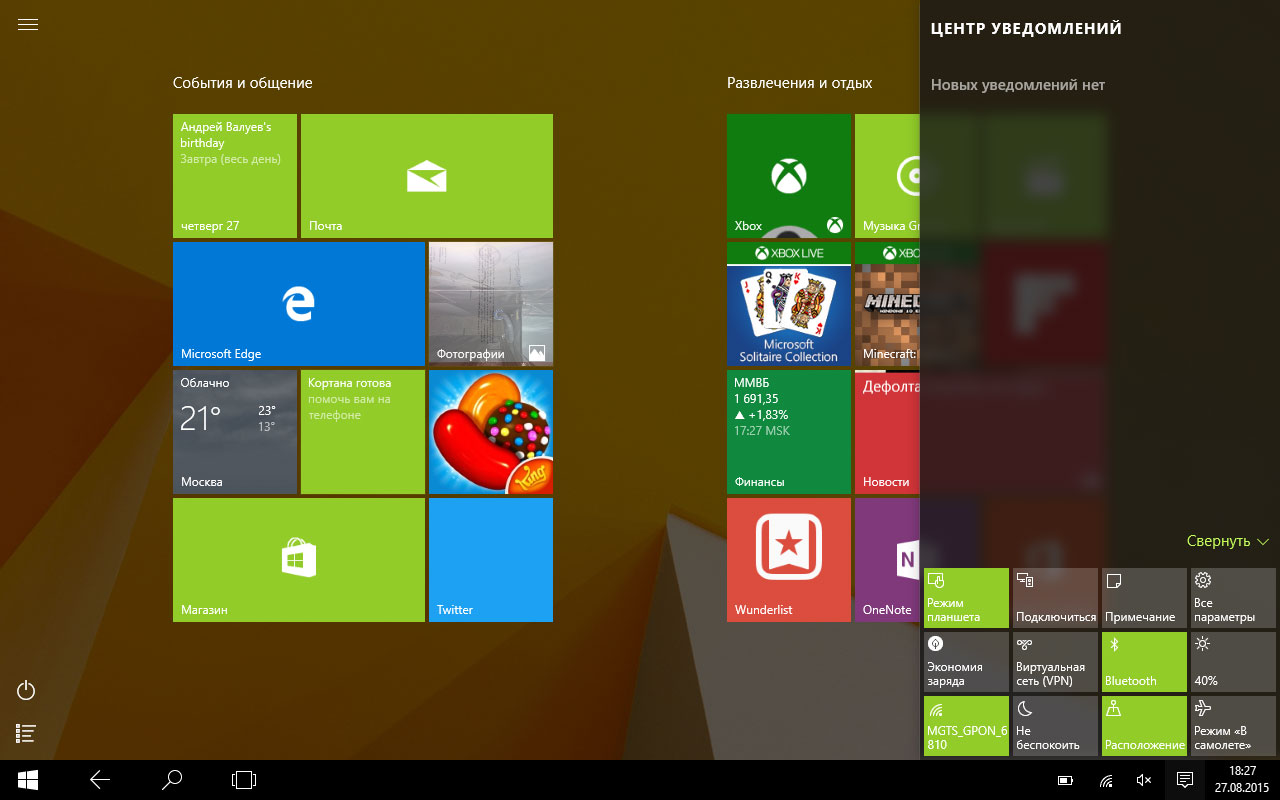Toggle Bluetooth quick action

[x=1144, y=662]
